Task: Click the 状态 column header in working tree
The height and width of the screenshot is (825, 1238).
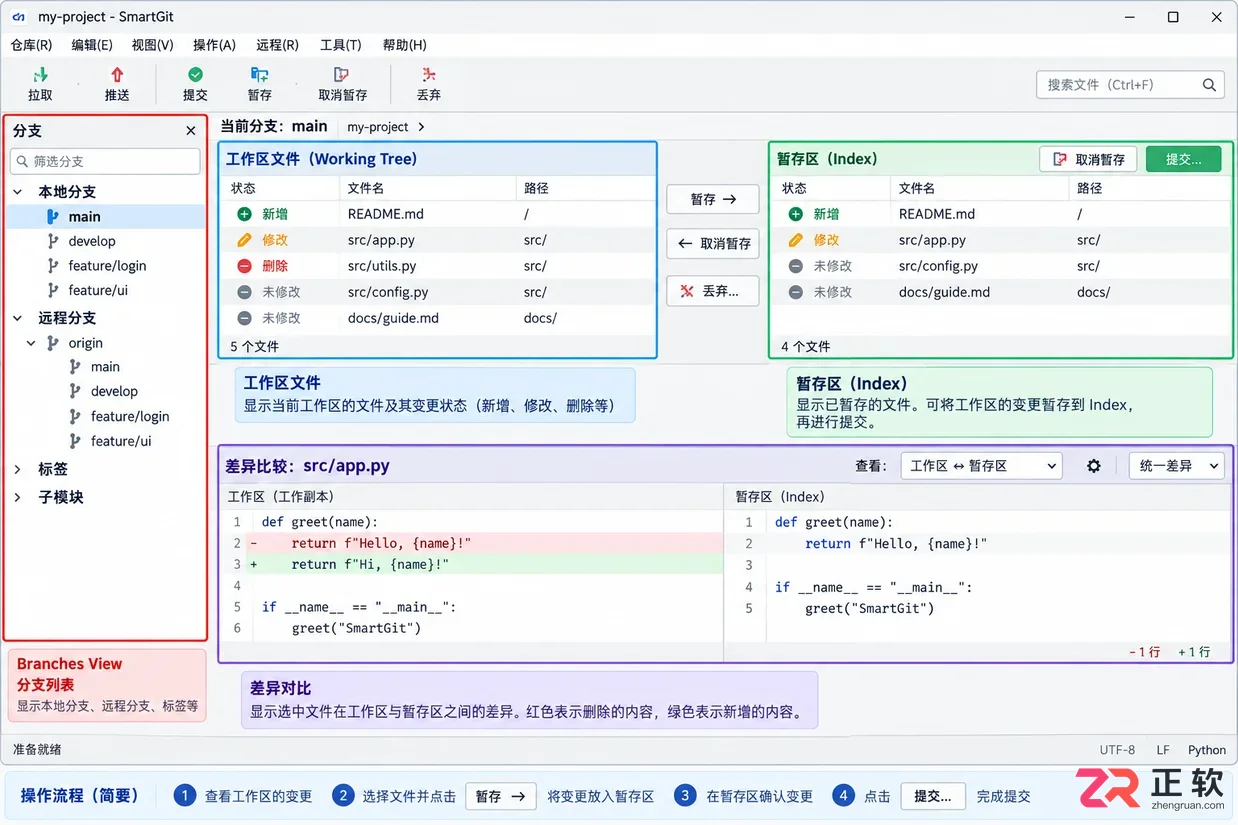Action: coord(243,188)
